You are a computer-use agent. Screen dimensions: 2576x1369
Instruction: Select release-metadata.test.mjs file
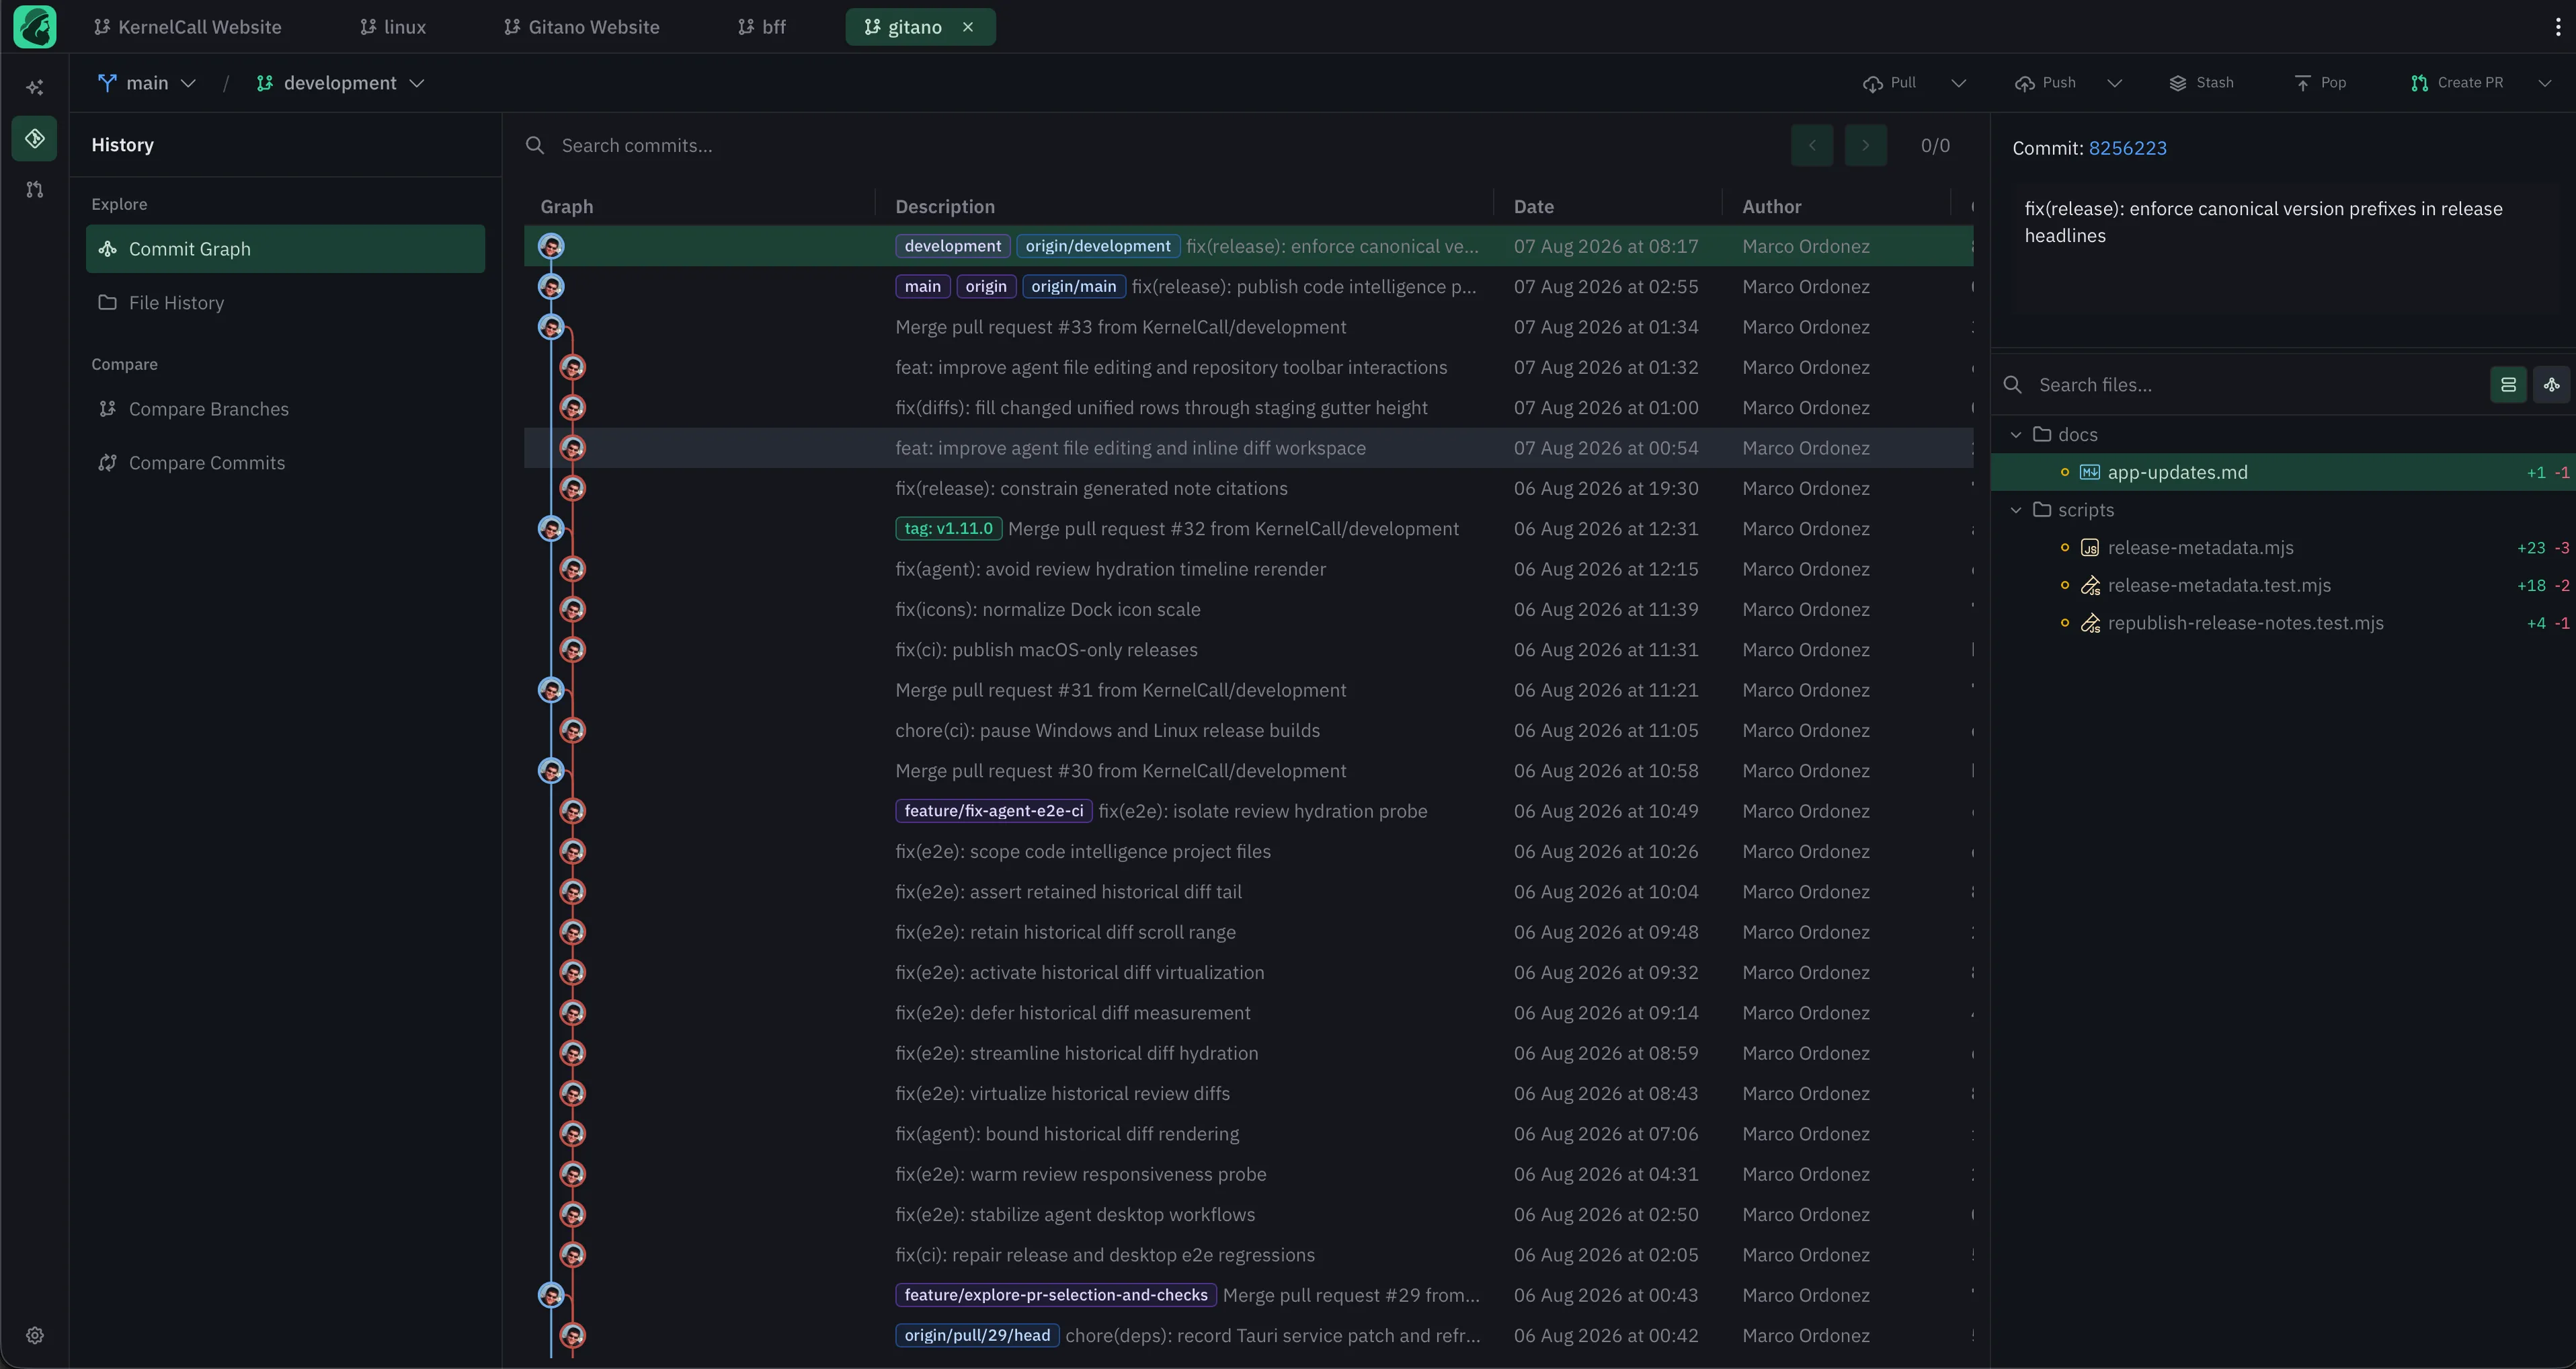coord(2283,586)
